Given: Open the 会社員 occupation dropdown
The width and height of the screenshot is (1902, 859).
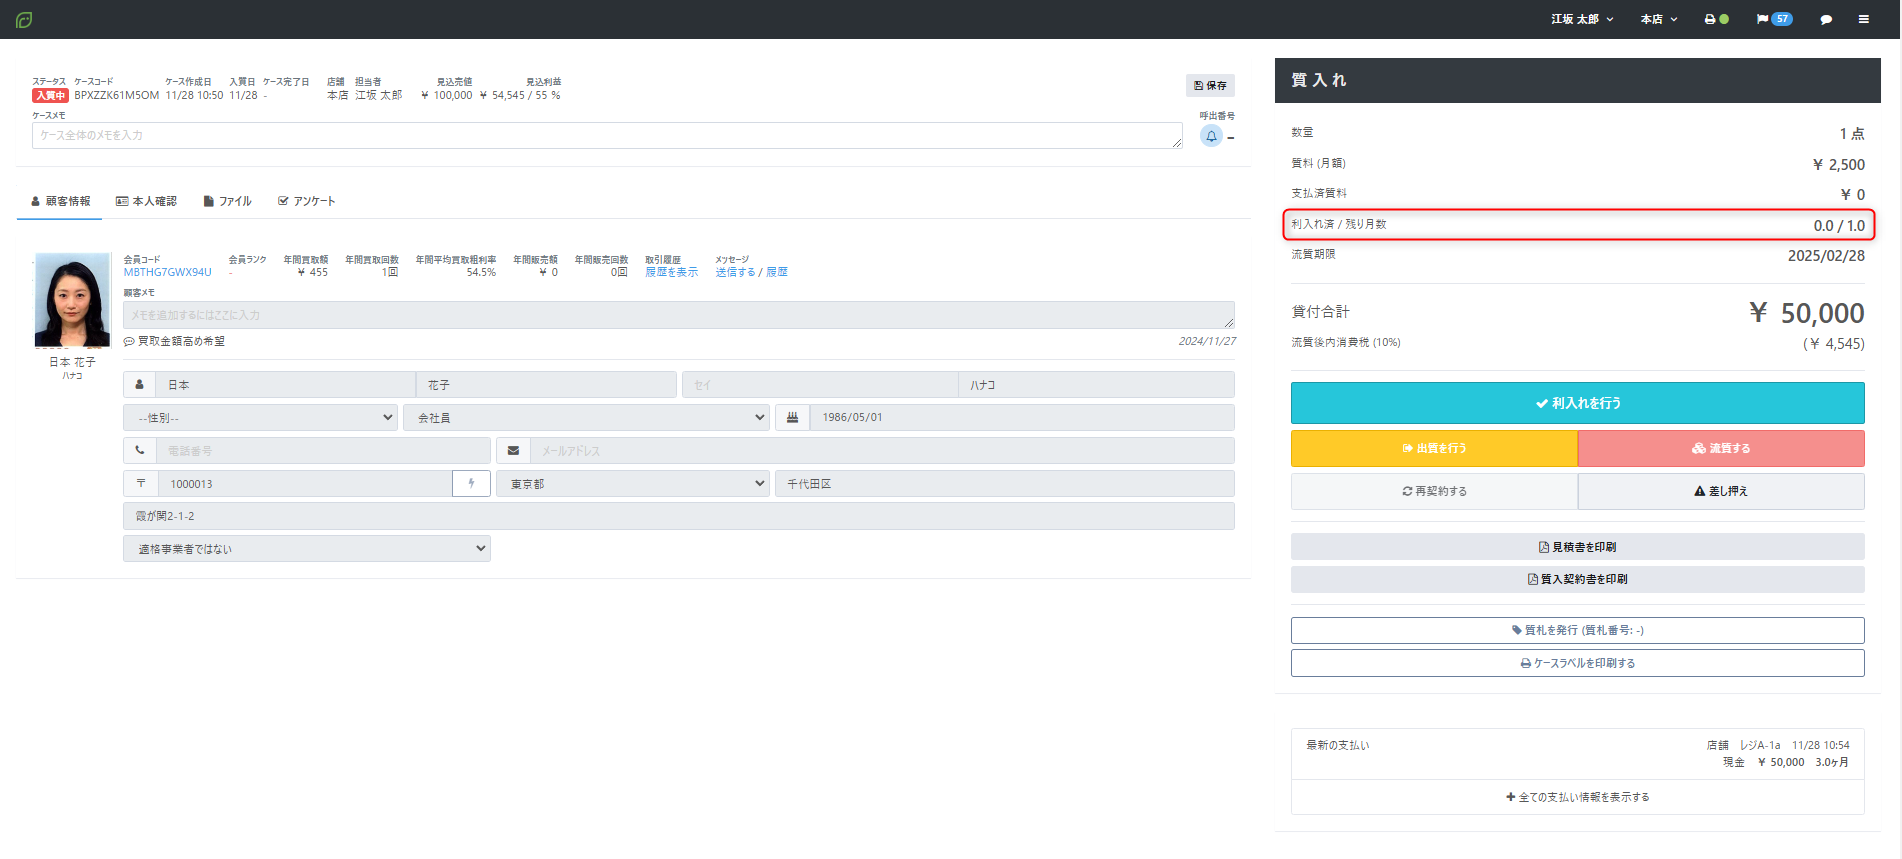Looking at the screenshot, I should coord(586,418).
